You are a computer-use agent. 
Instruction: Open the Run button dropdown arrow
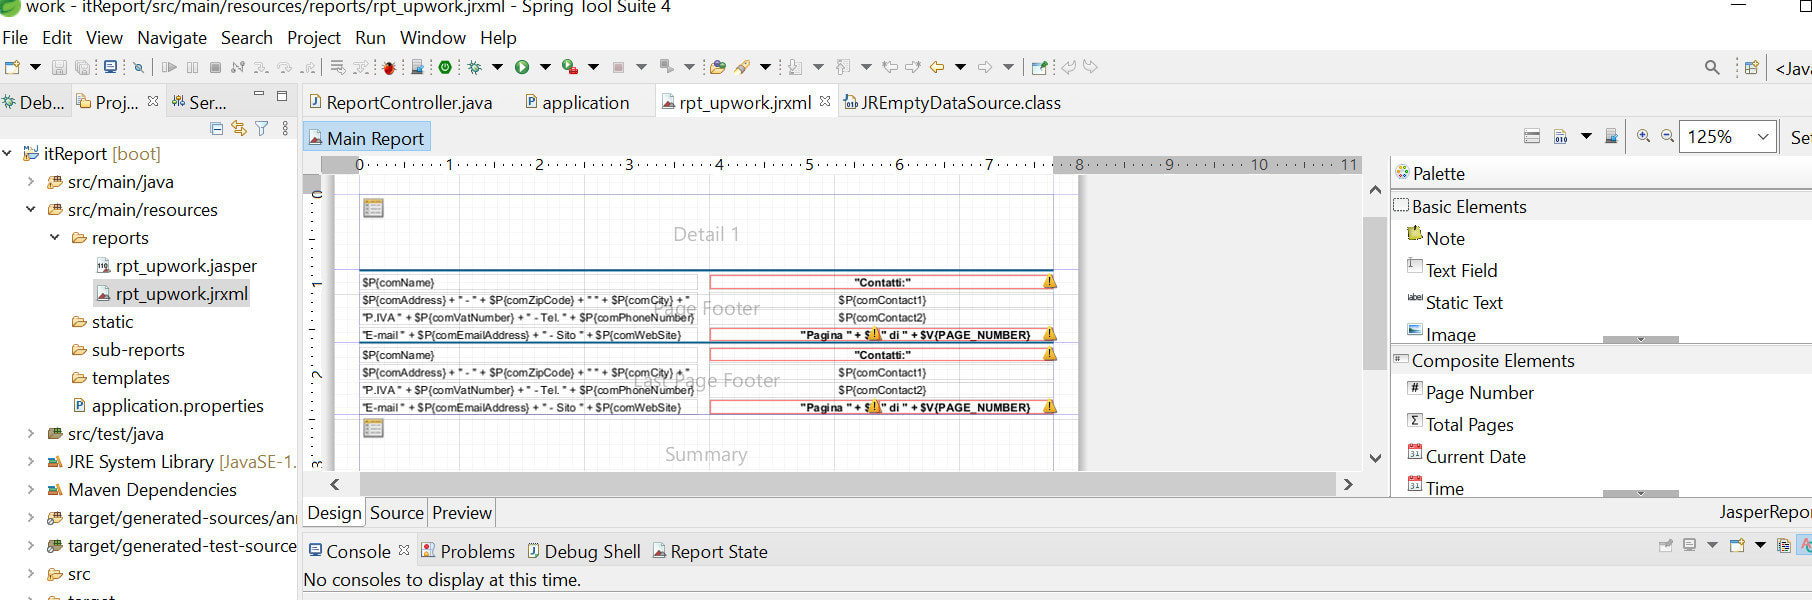click(x=545, y=67)
